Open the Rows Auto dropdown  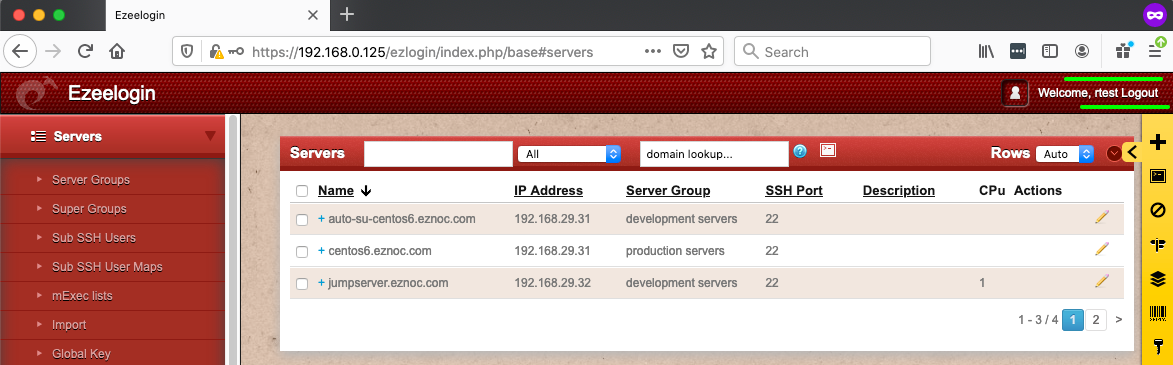1065,154
